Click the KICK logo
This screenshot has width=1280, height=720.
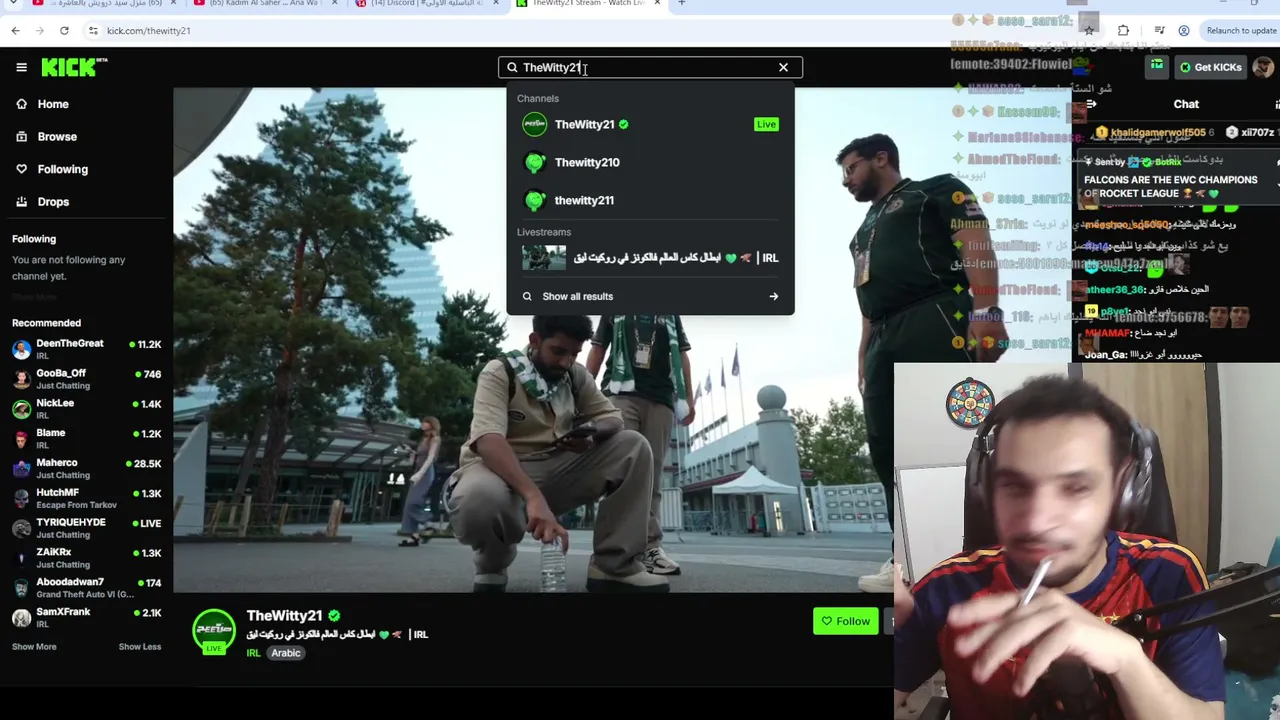tap(74, 67)
